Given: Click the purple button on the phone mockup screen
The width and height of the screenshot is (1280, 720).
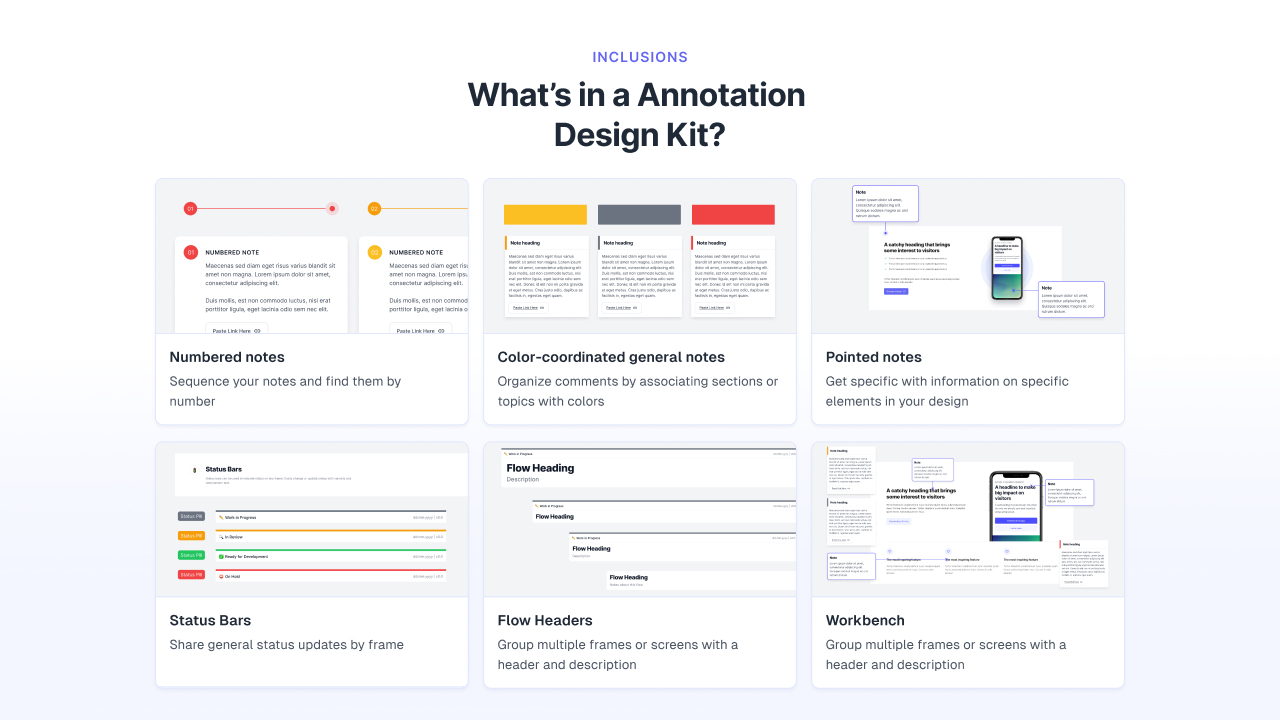Looking at the screenshot, I should coord(1007,265).
